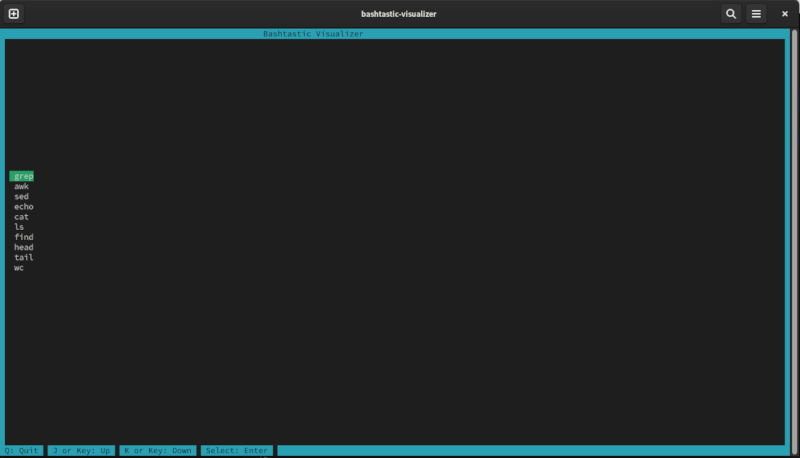Viewport: 800px width, 458px height.
Task: Click the terminal vertical scrollbar
Action: point(794,242)
